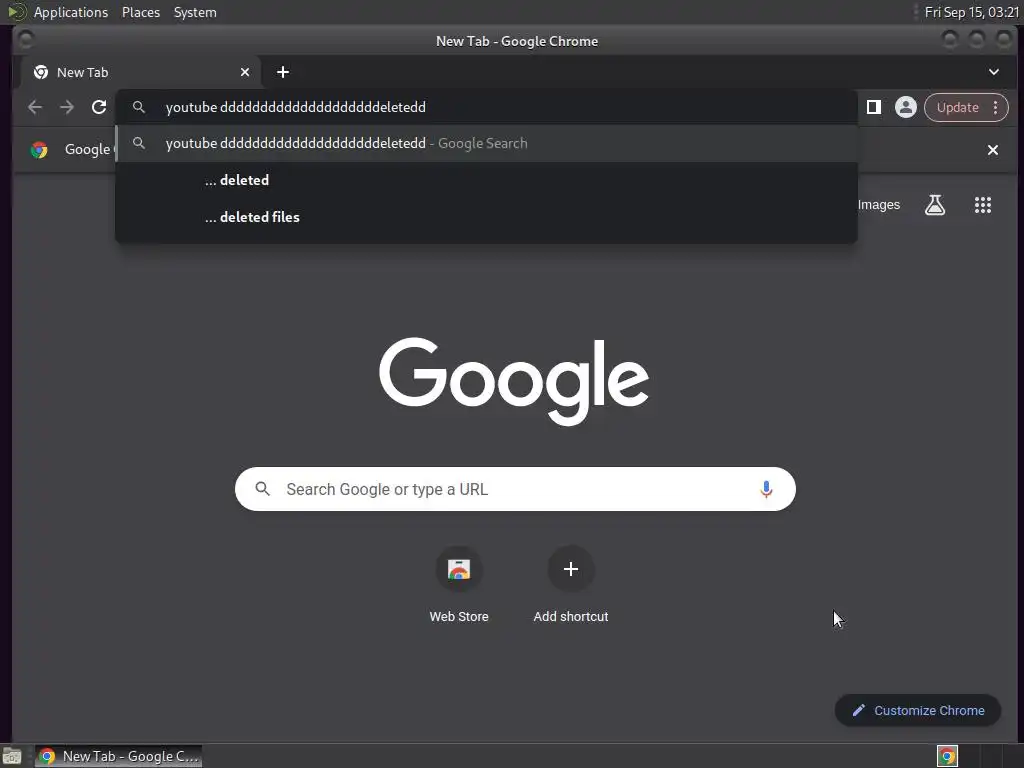This screenshot has height=768, width=1024.
Task: Open a new tab with the plus icon
Action: coord(283,72)
